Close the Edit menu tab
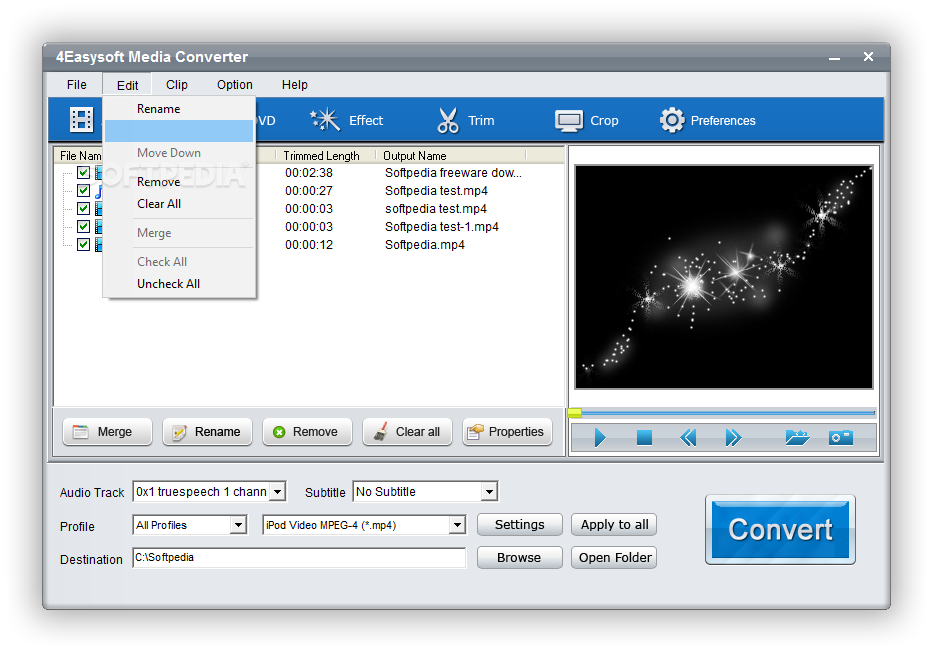933x652 pixels. [127, 85]
